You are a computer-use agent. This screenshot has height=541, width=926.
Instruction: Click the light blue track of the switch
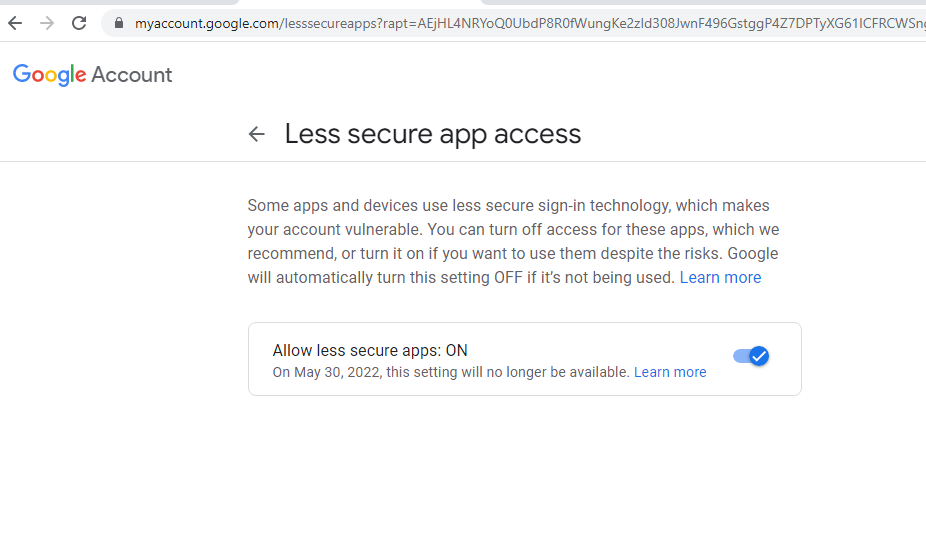coord(741,356)
